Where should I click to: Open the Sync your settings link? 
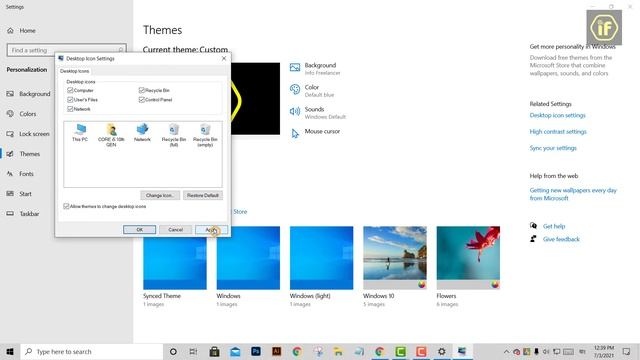(553, 148)
